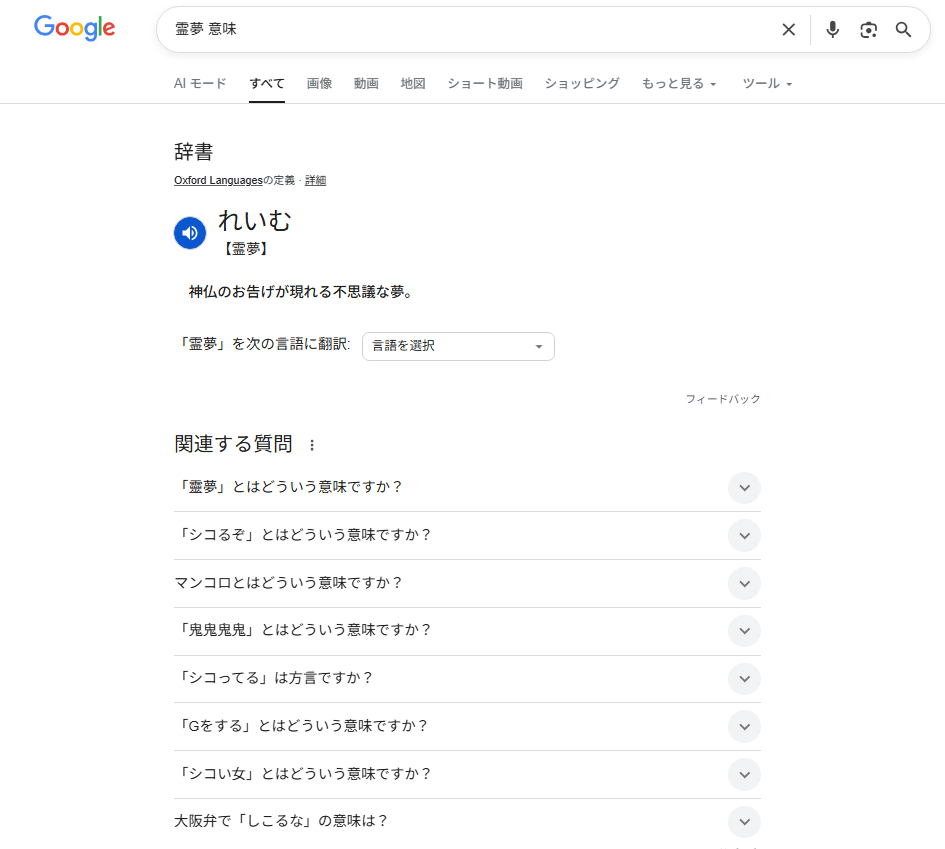Expand 「靈夢」とはどういう意味ですか question
945x849 pixels.
tap(744, 488)
